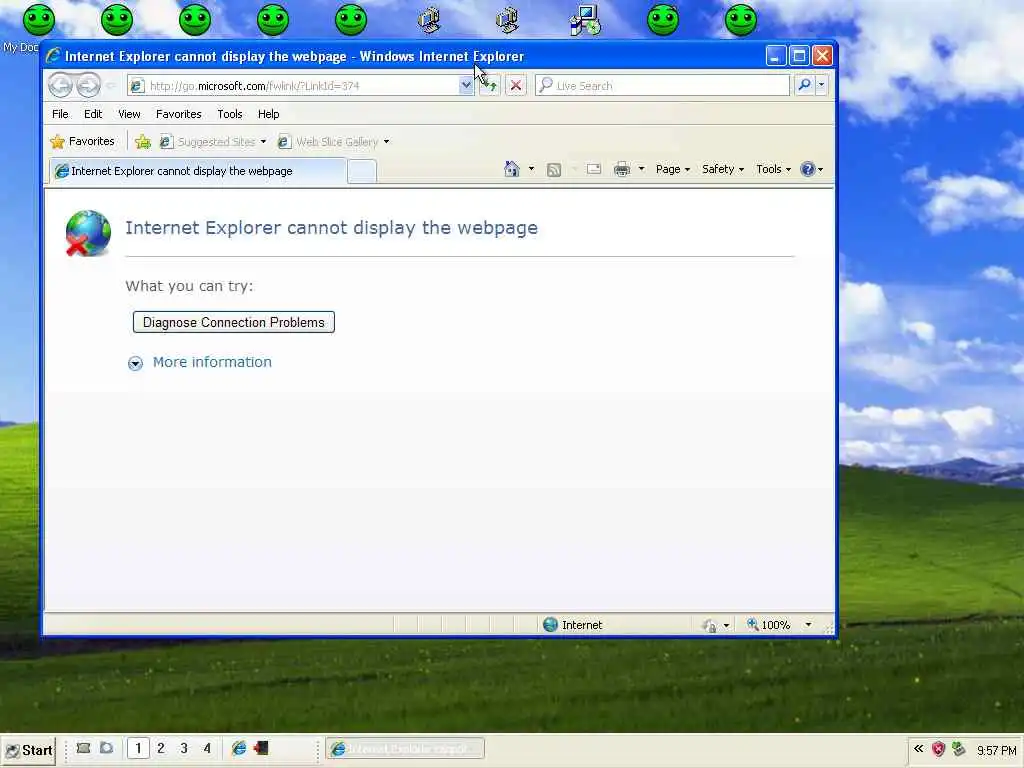
Task: Go forward with the Forward arrow button
Action: [x=89, y=85]
